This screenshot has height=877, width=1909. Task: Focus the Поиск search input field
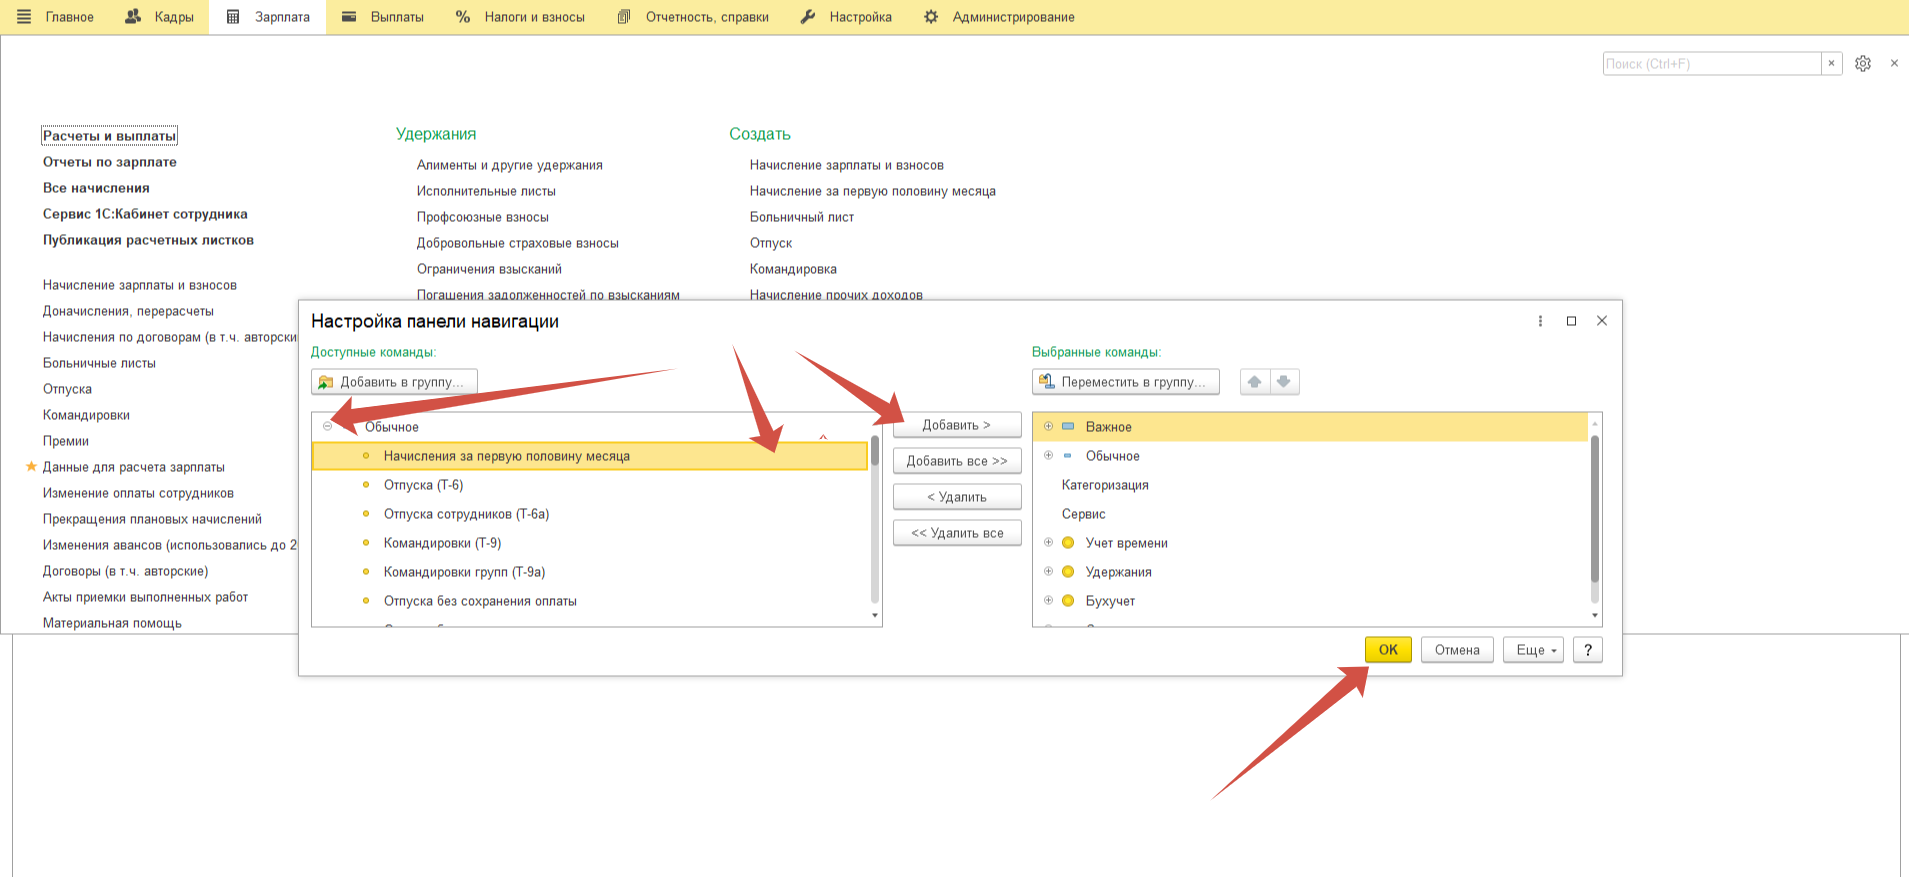tap(1710, 64)
